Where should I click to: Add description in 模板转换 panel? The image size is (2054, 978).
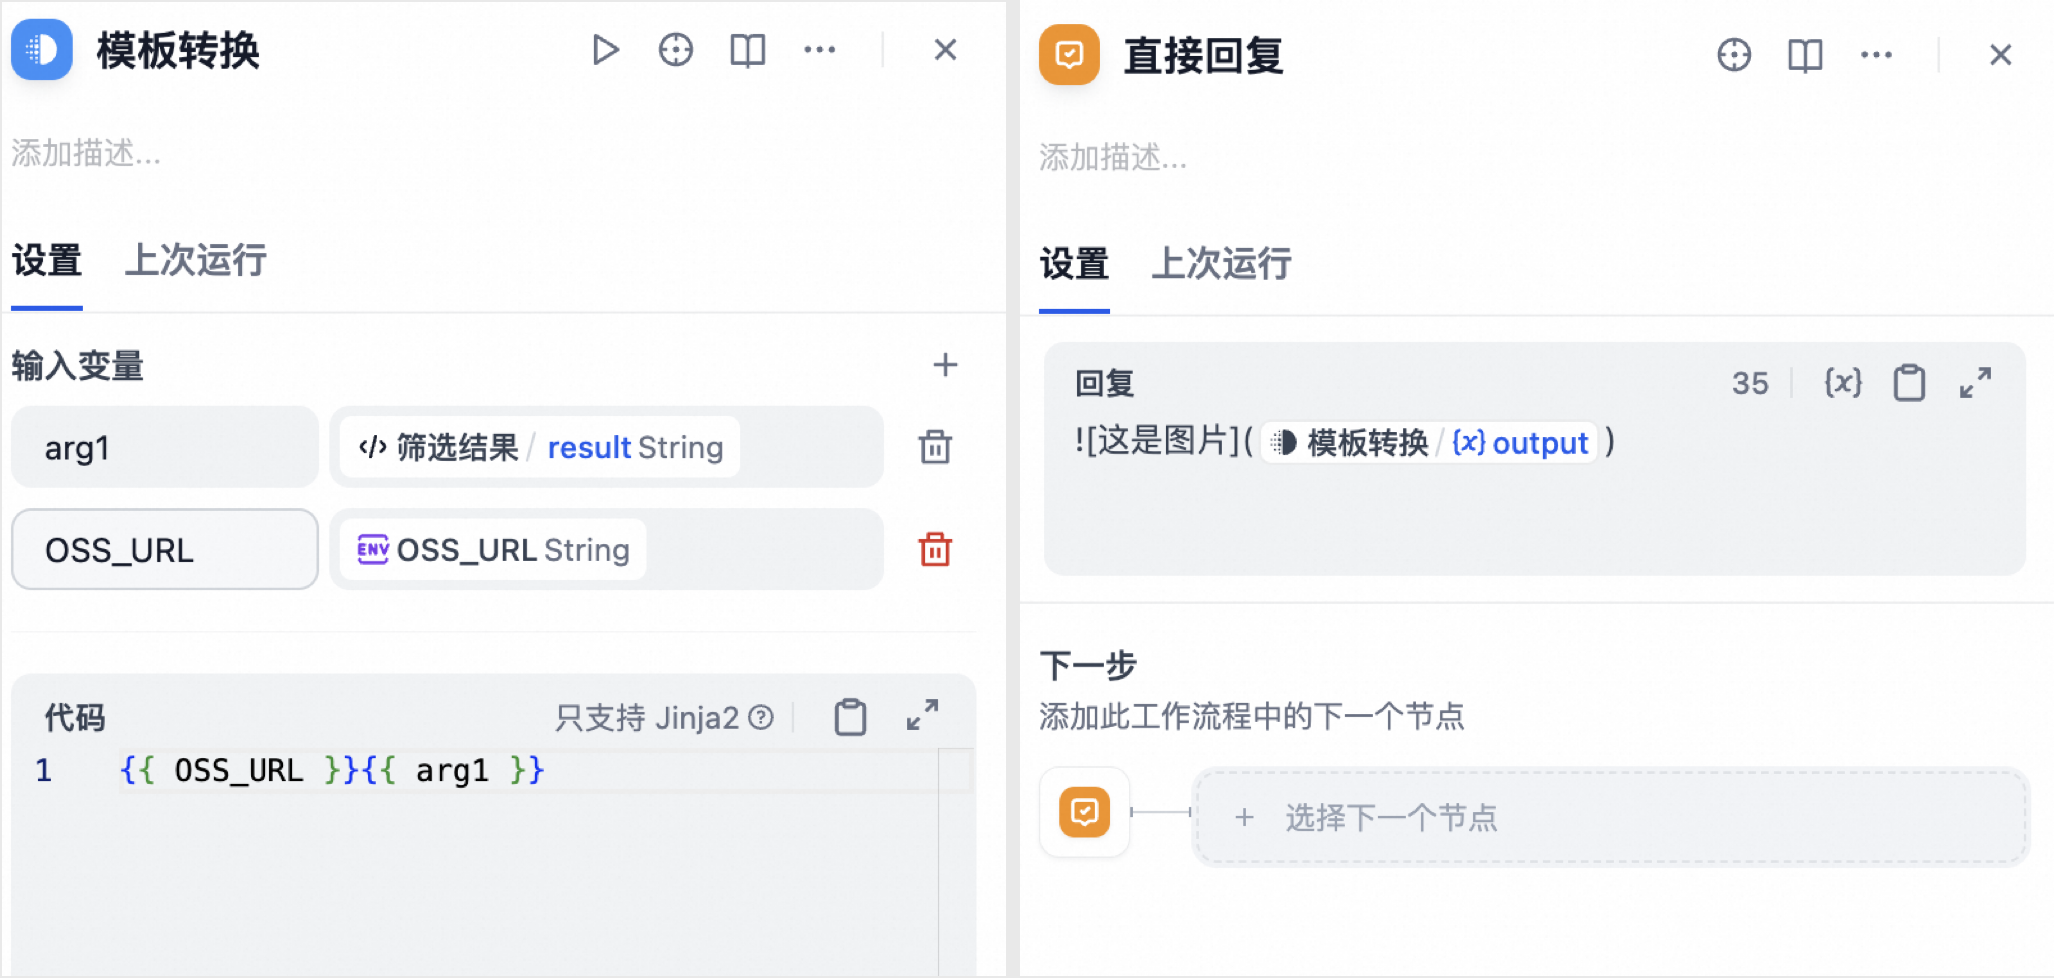86,153
